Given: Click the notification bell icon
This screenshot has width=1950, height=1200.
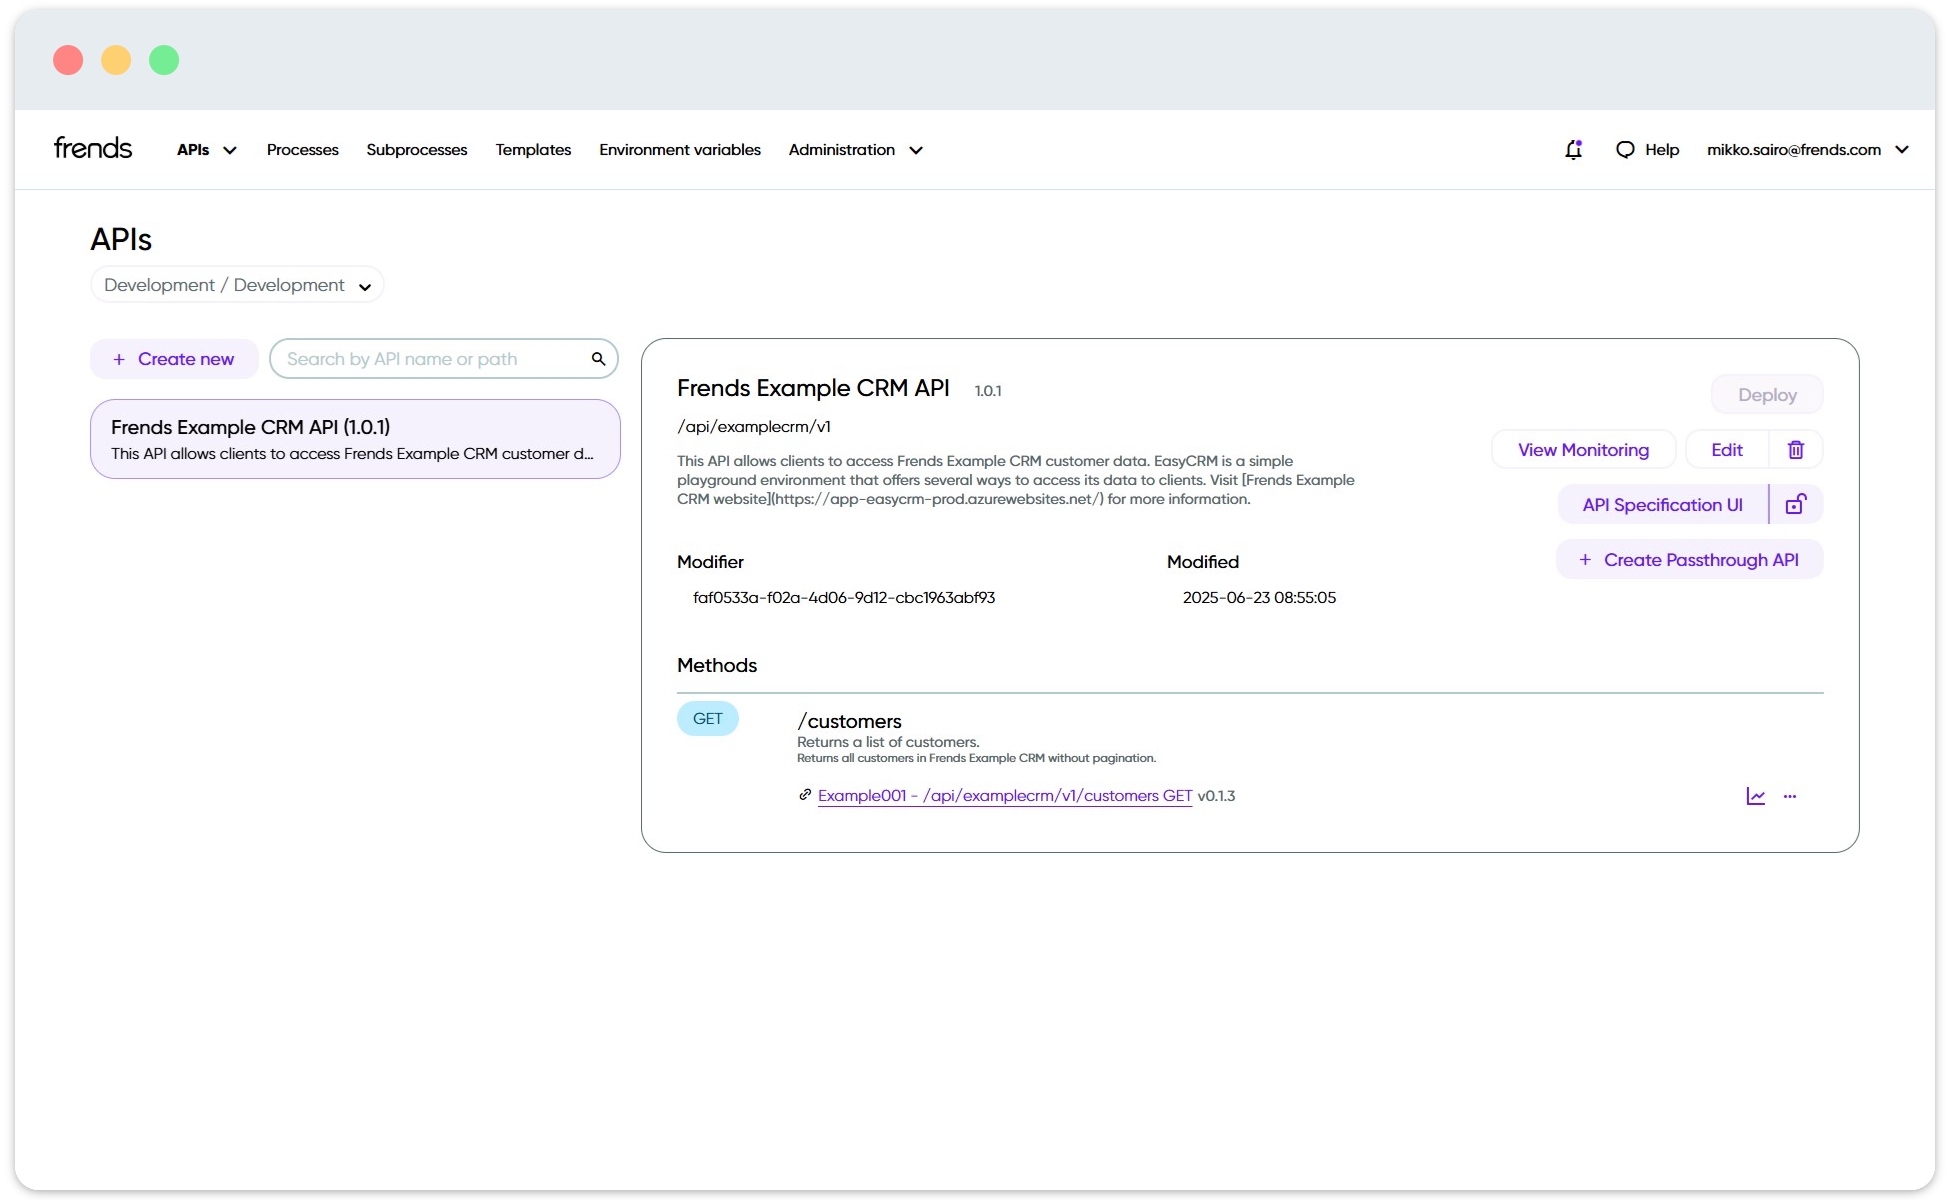Looking at the screenshot, I should 1573,150.
